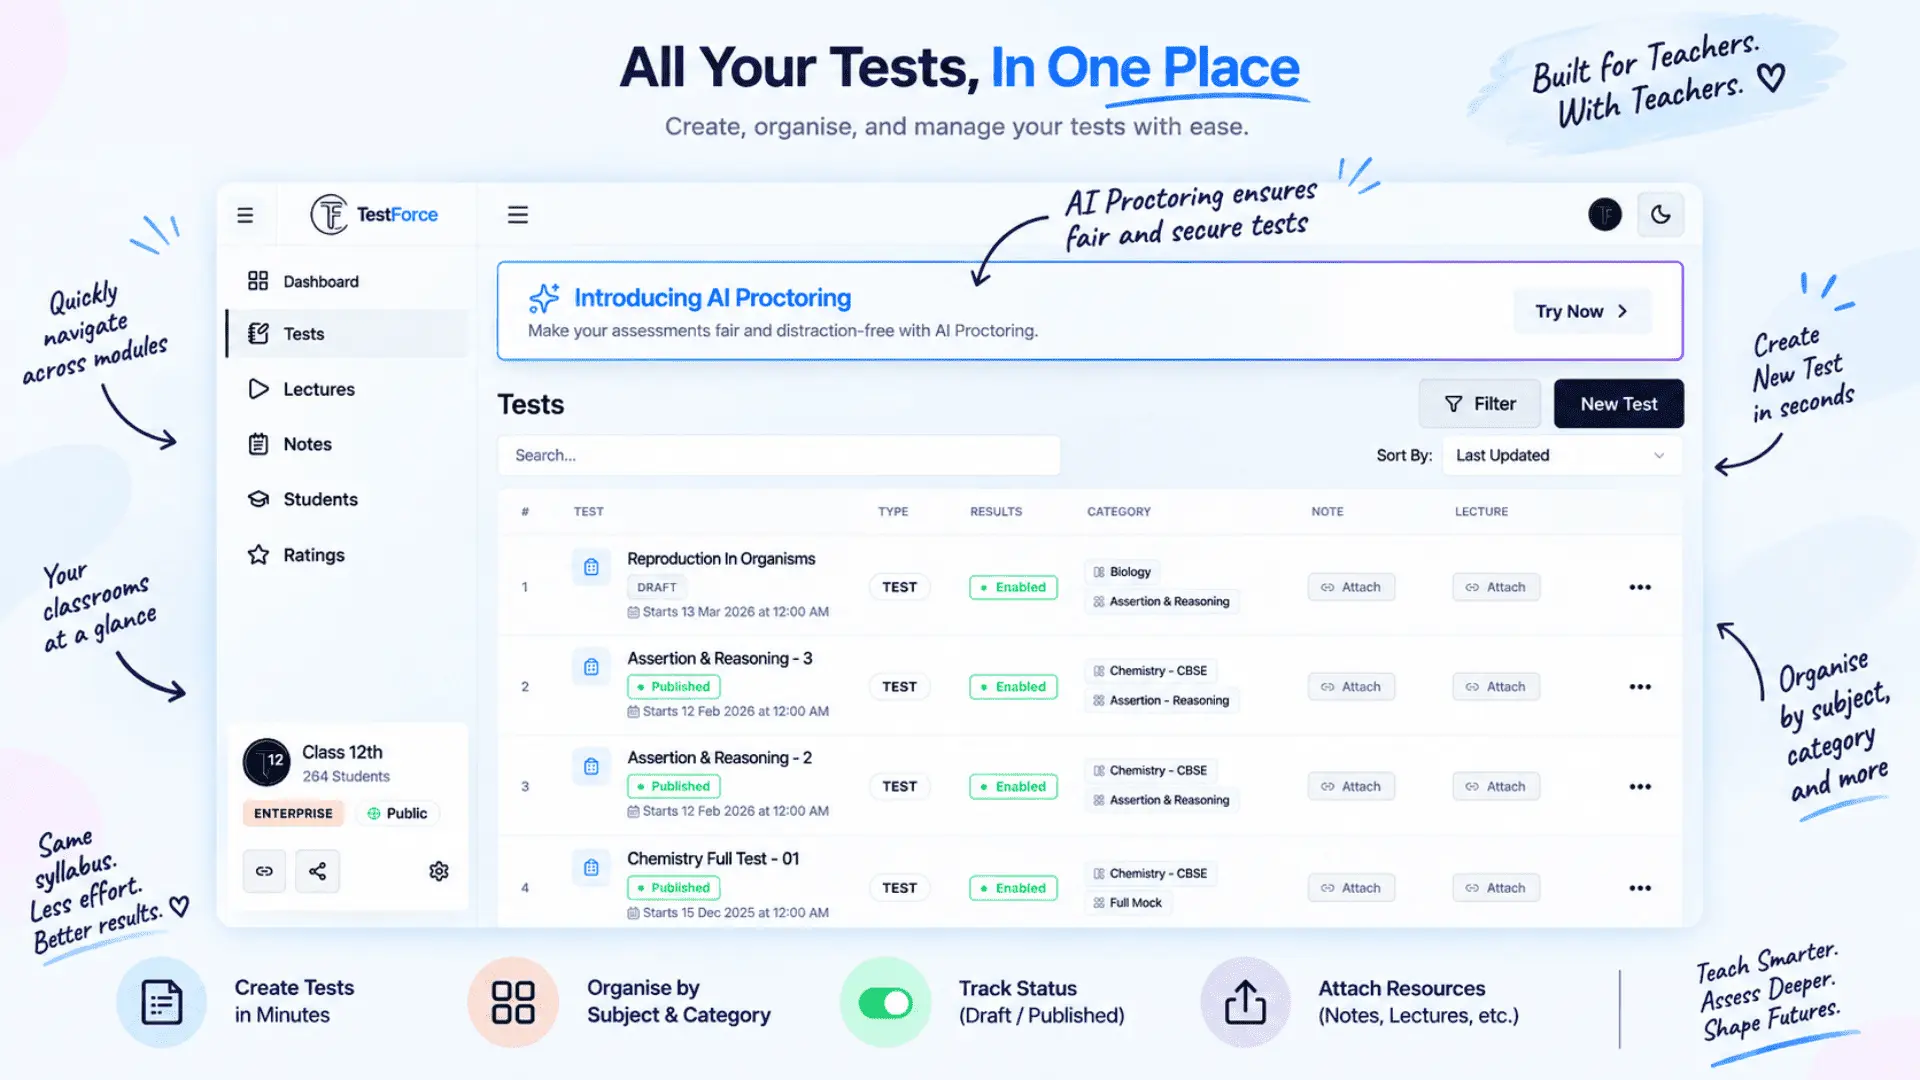Image resolution: width=1920 pixels, height=1080 pixels.
Task: Attach a note to Reproduction In Organisms
Action: point(1351,587)
